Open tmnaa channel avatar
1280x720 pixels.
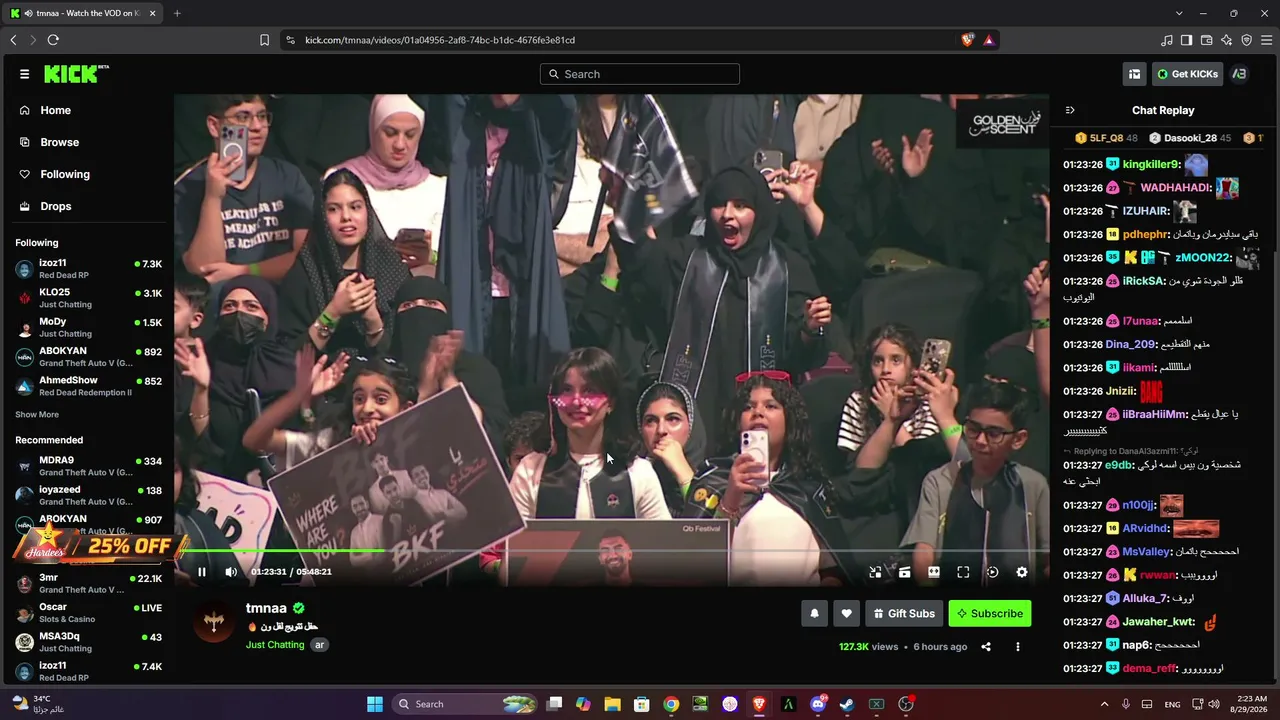pos(214,623)
